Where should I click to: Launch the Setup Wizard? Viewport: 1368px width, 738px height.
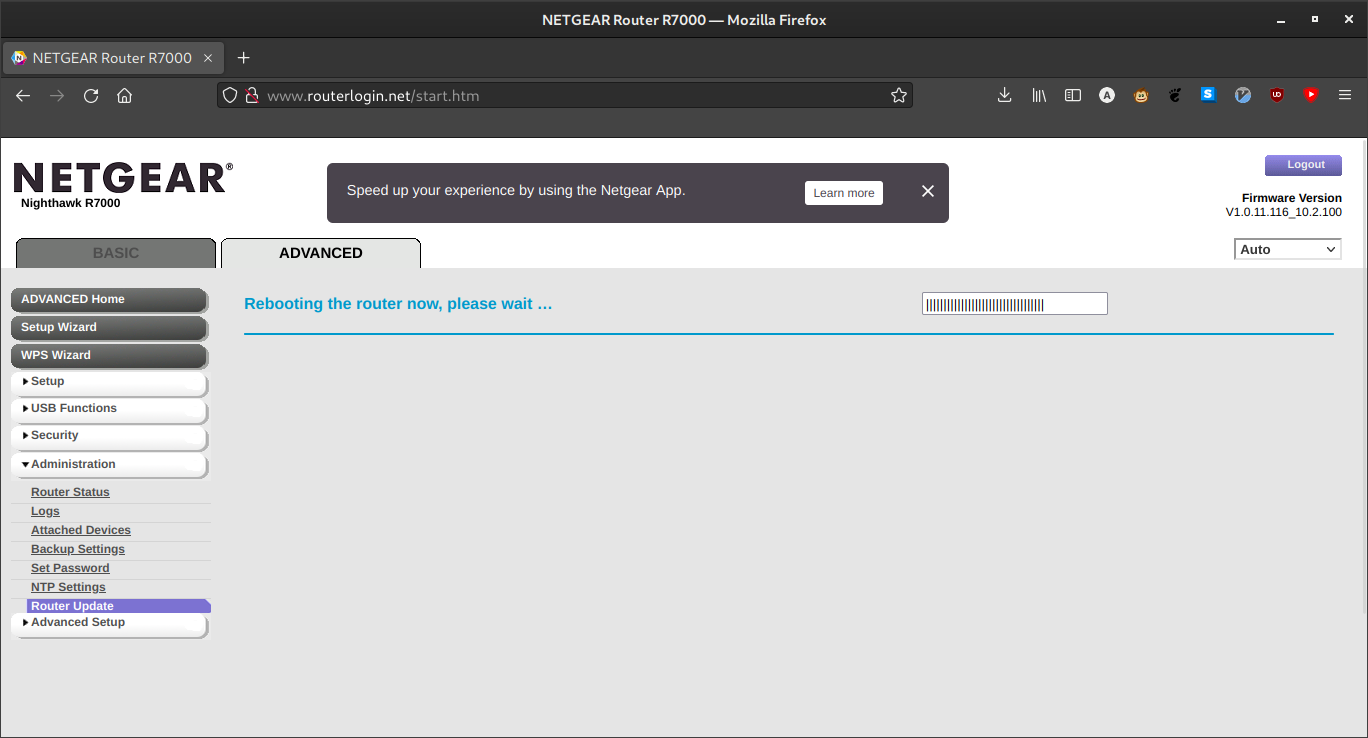pos(109,327)
